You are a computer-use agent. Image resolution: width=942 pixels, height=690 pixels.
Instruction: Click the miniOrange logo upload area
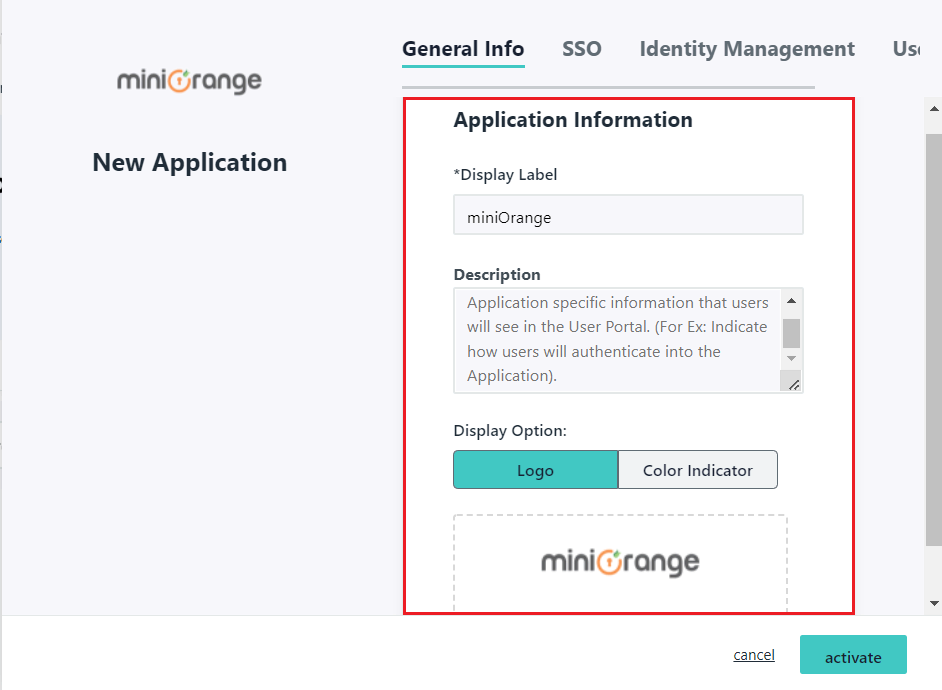[620, 563]
